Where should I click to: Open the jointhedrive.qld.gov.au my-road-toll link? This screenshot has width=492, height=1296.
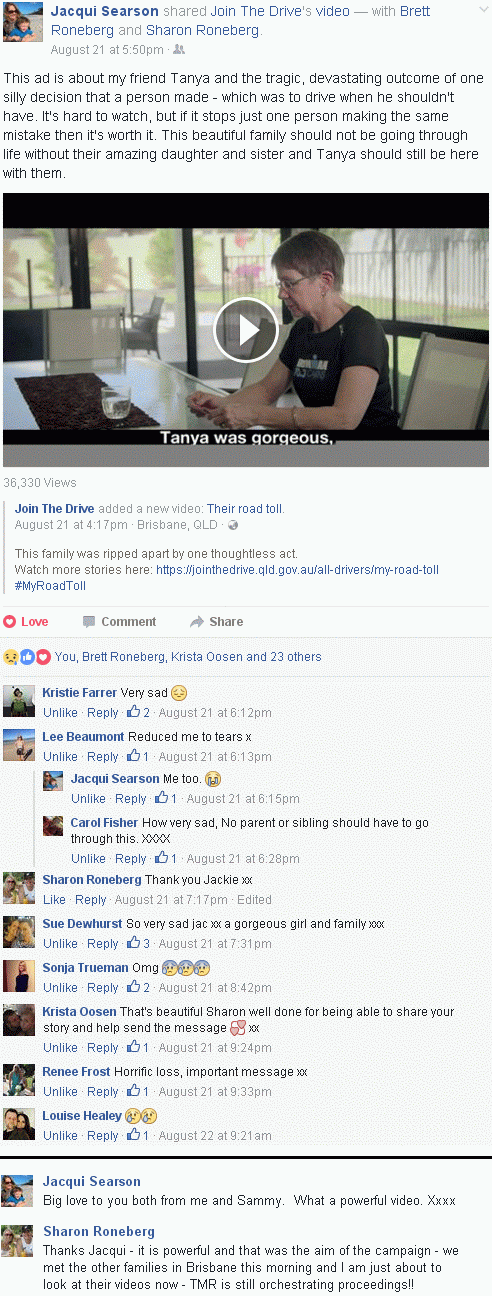(297, 570)
